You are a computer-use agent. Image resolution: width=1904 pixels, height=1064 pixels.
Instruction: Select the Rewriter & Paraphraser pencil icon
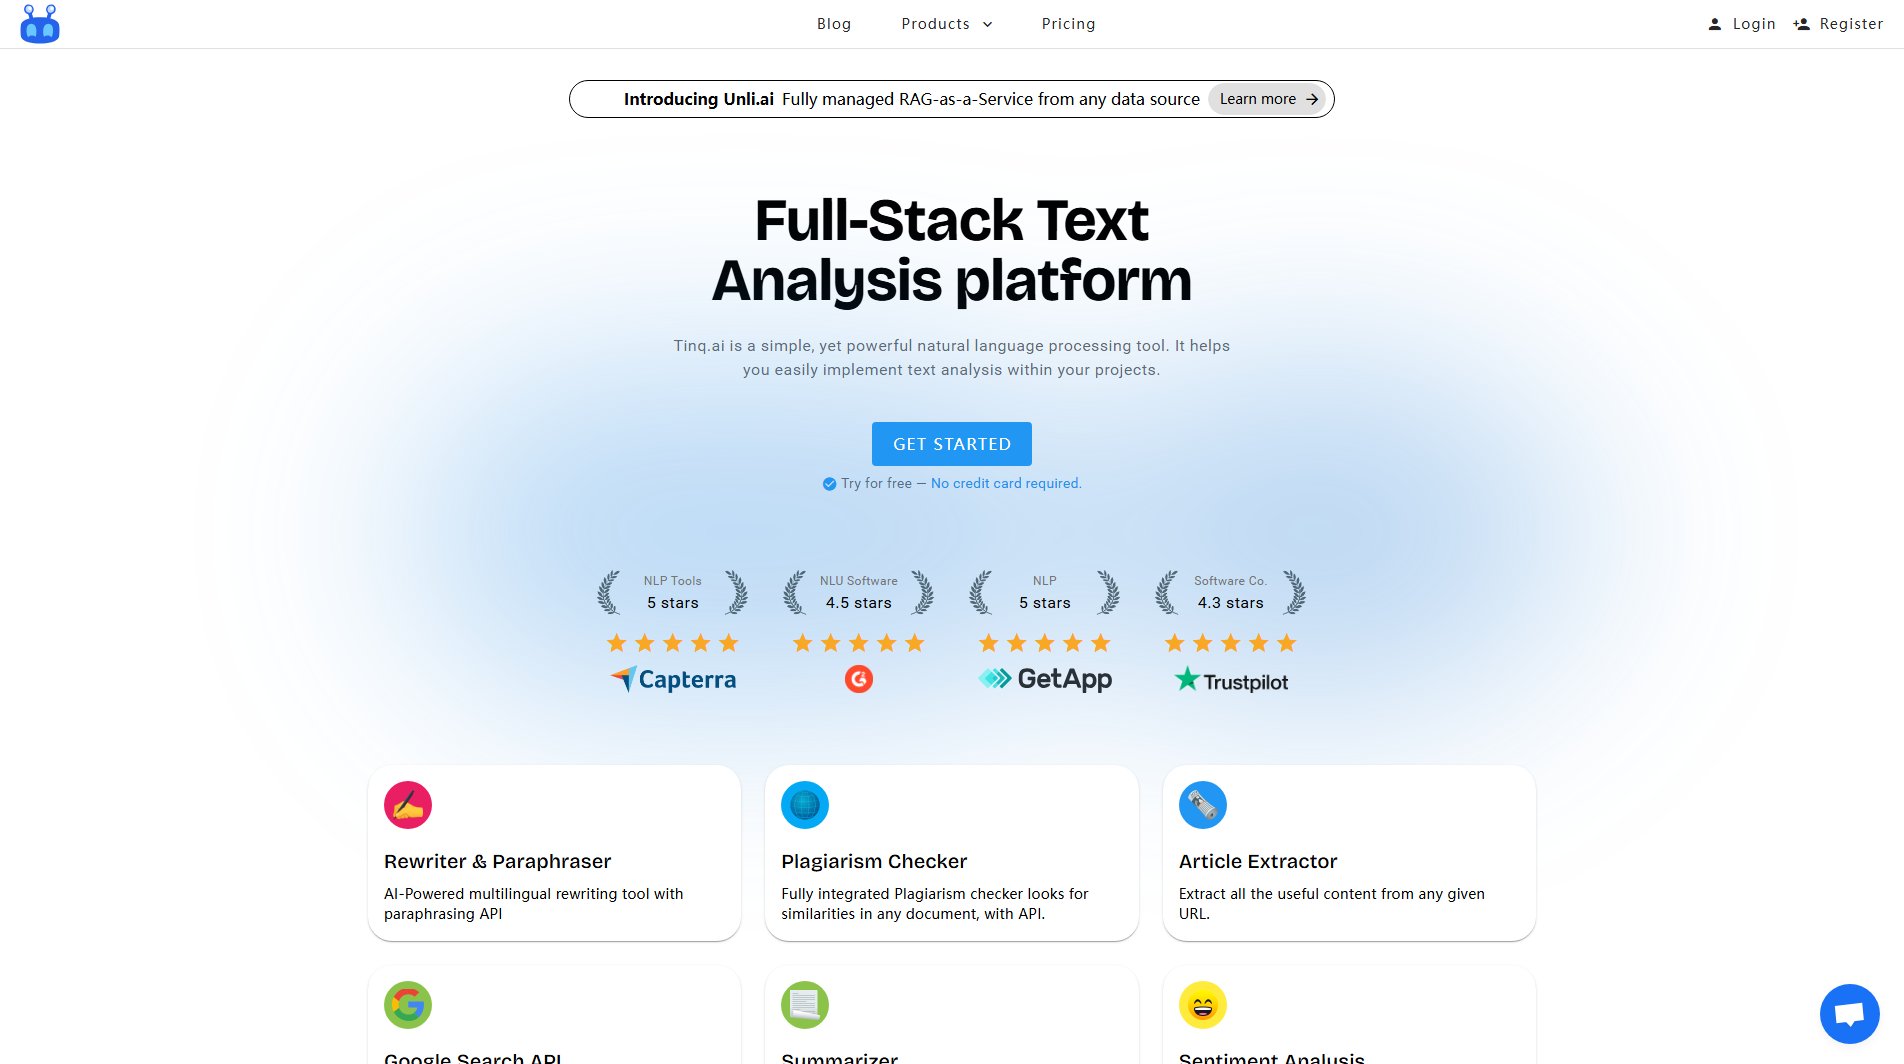(x=407, y=804)
